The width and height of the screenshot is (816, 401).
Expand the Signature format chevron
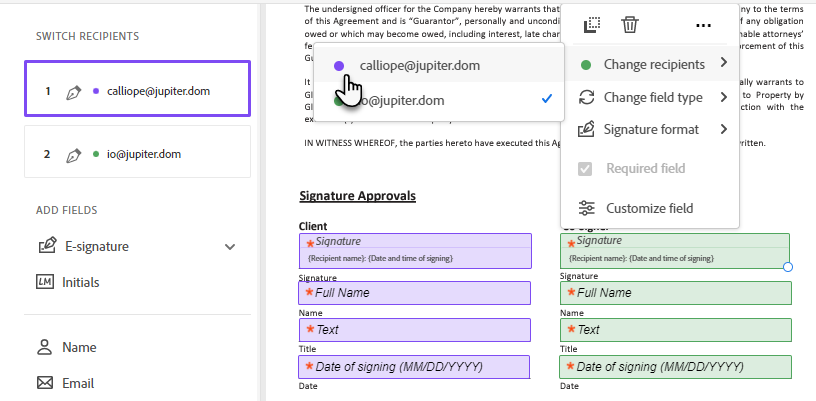tap(723, 129)
